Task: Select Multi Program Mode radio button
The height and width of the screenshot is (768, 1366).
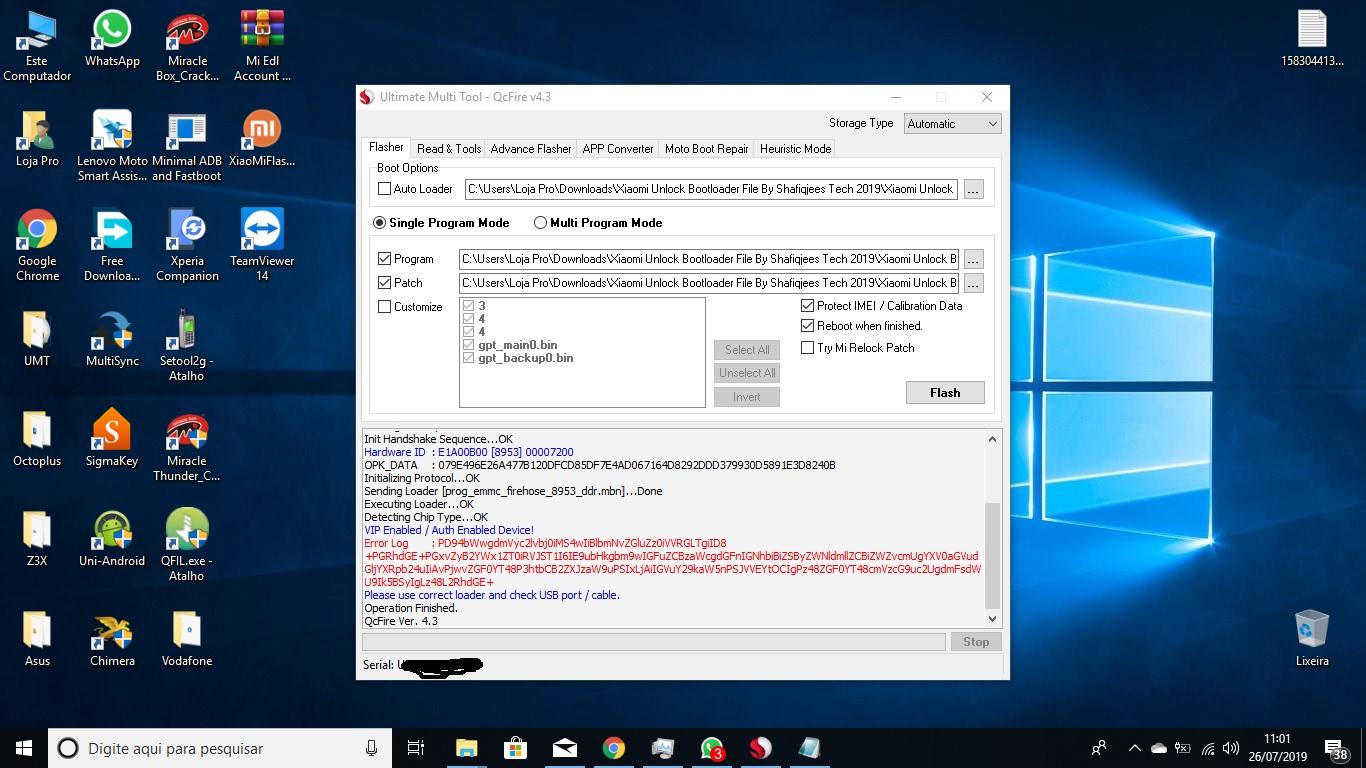Action: coord(540,222)
